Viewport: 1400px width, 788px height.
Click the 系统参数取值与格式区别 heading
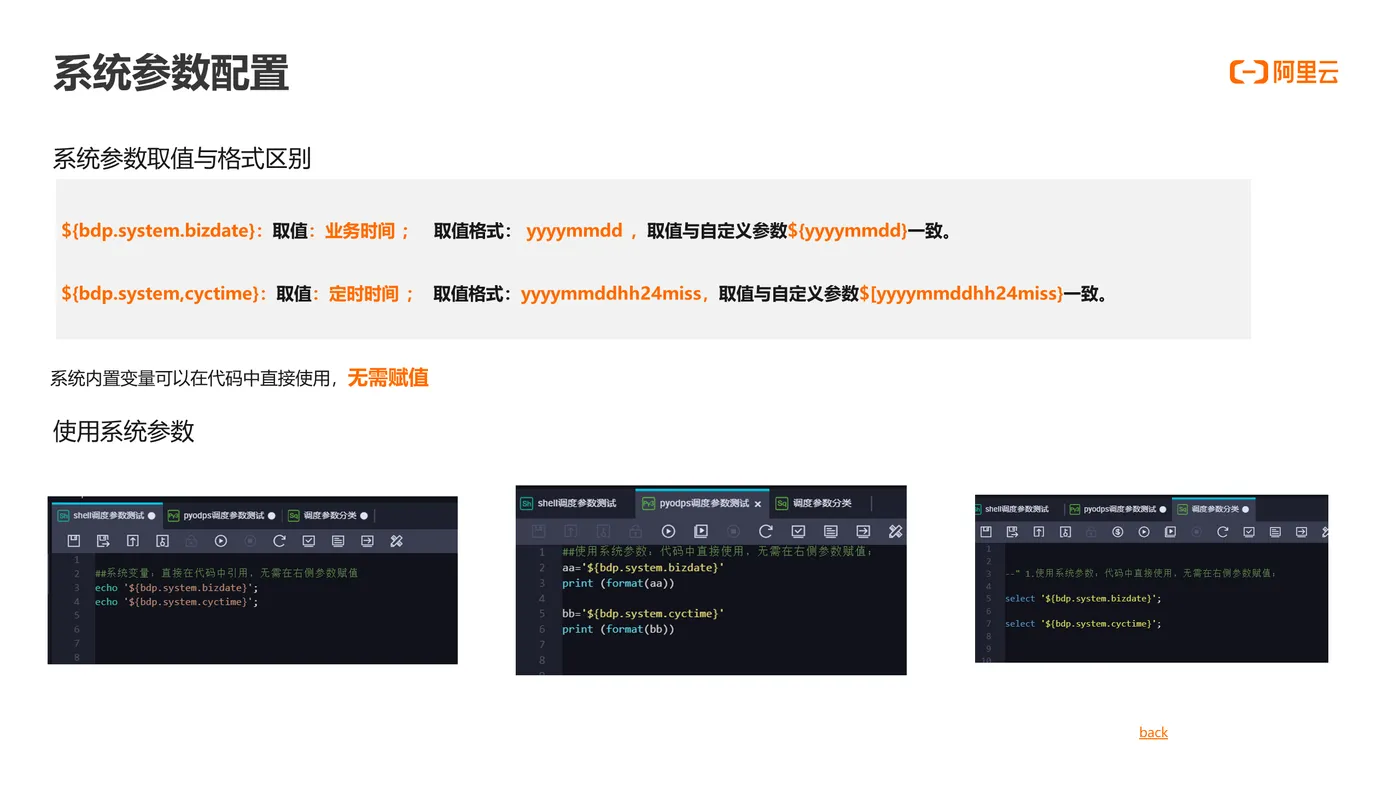coord(182,158)
